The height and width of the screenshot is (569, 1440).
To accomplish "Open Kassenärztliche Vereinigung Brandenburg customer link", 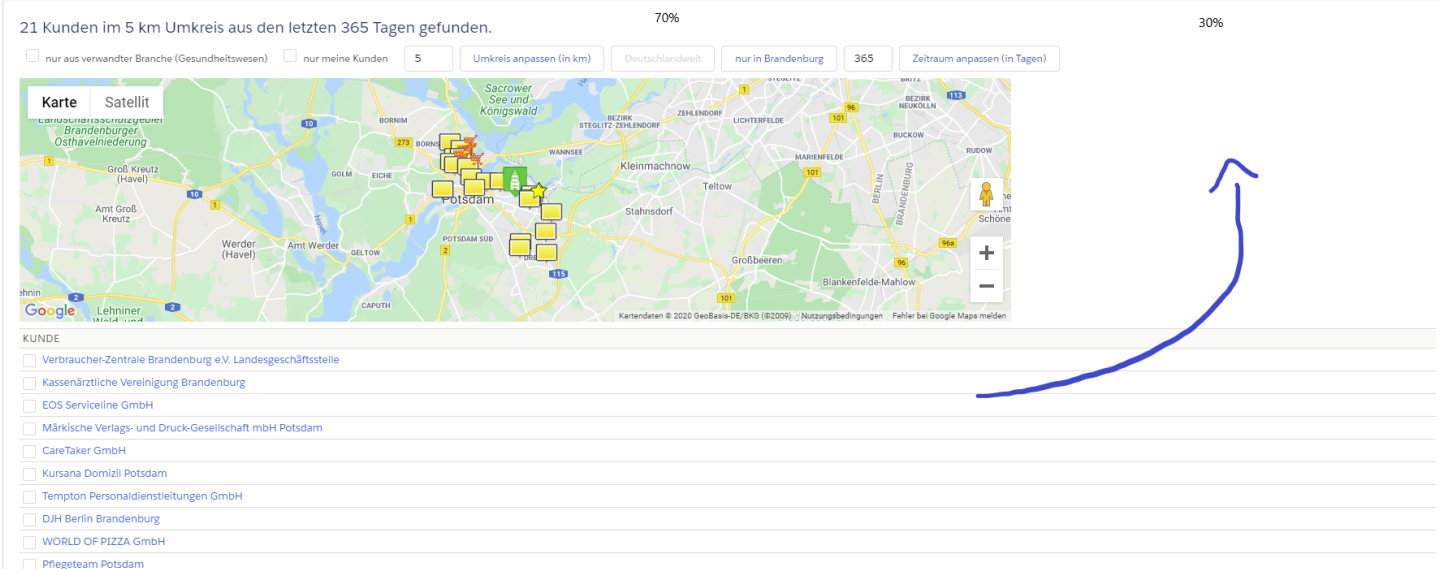I will (x=143, y=382).
